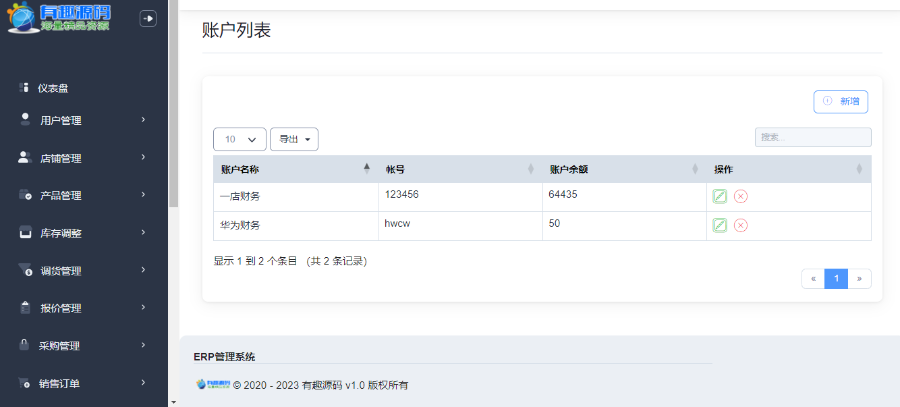The width and height of the screenshot is (900, 407).
Task: Sort table by 帐号 column
Action: 460,169
